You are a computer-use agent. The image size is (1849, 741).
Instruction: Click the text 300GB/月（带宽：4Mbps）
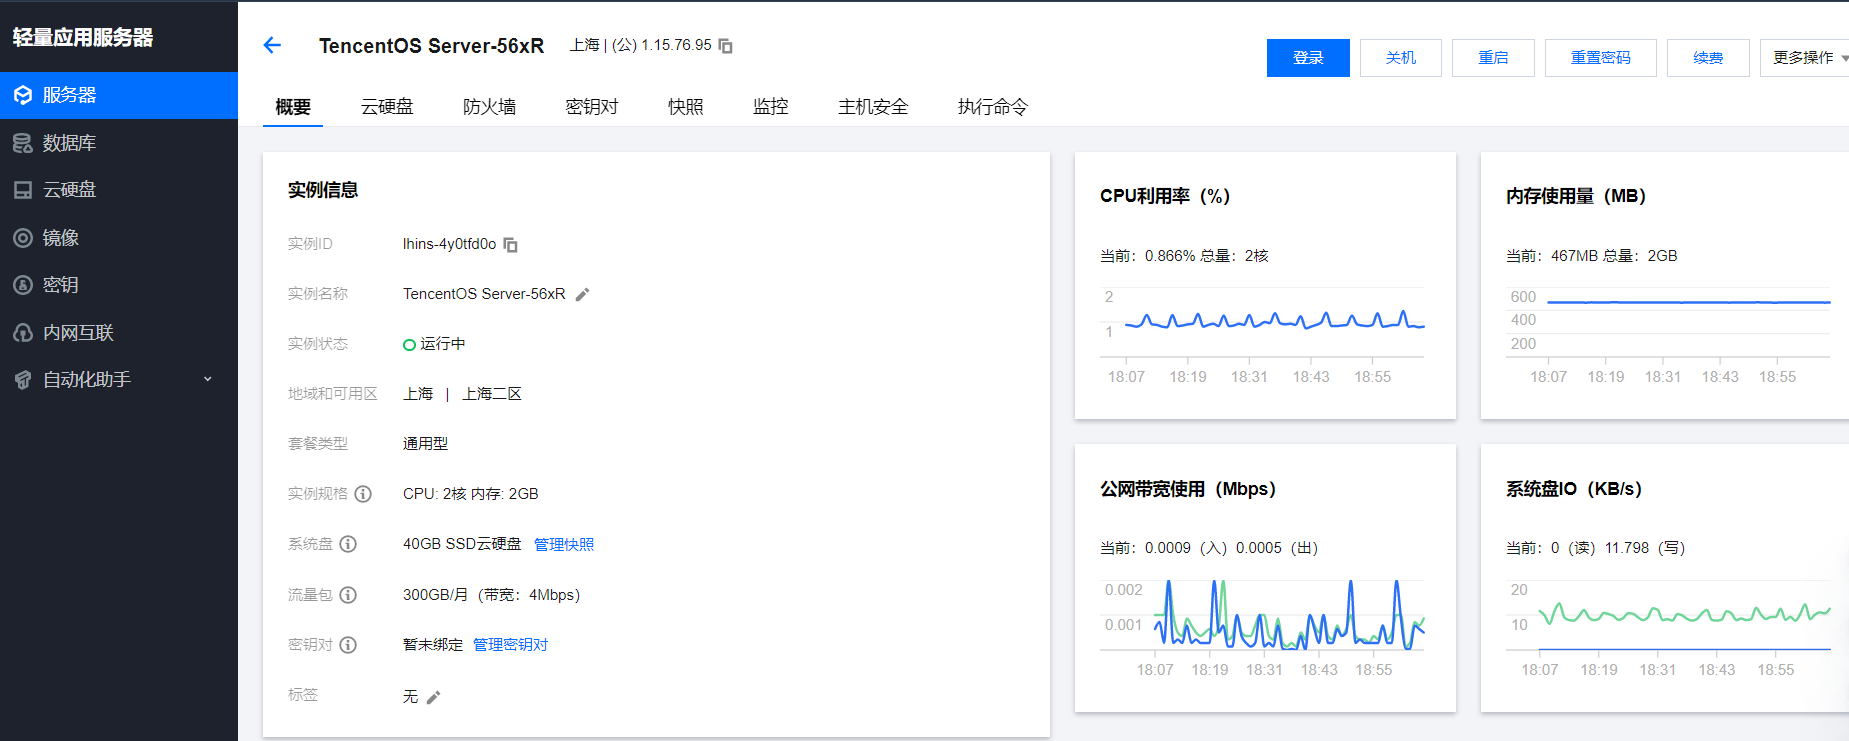pos(492,595)
